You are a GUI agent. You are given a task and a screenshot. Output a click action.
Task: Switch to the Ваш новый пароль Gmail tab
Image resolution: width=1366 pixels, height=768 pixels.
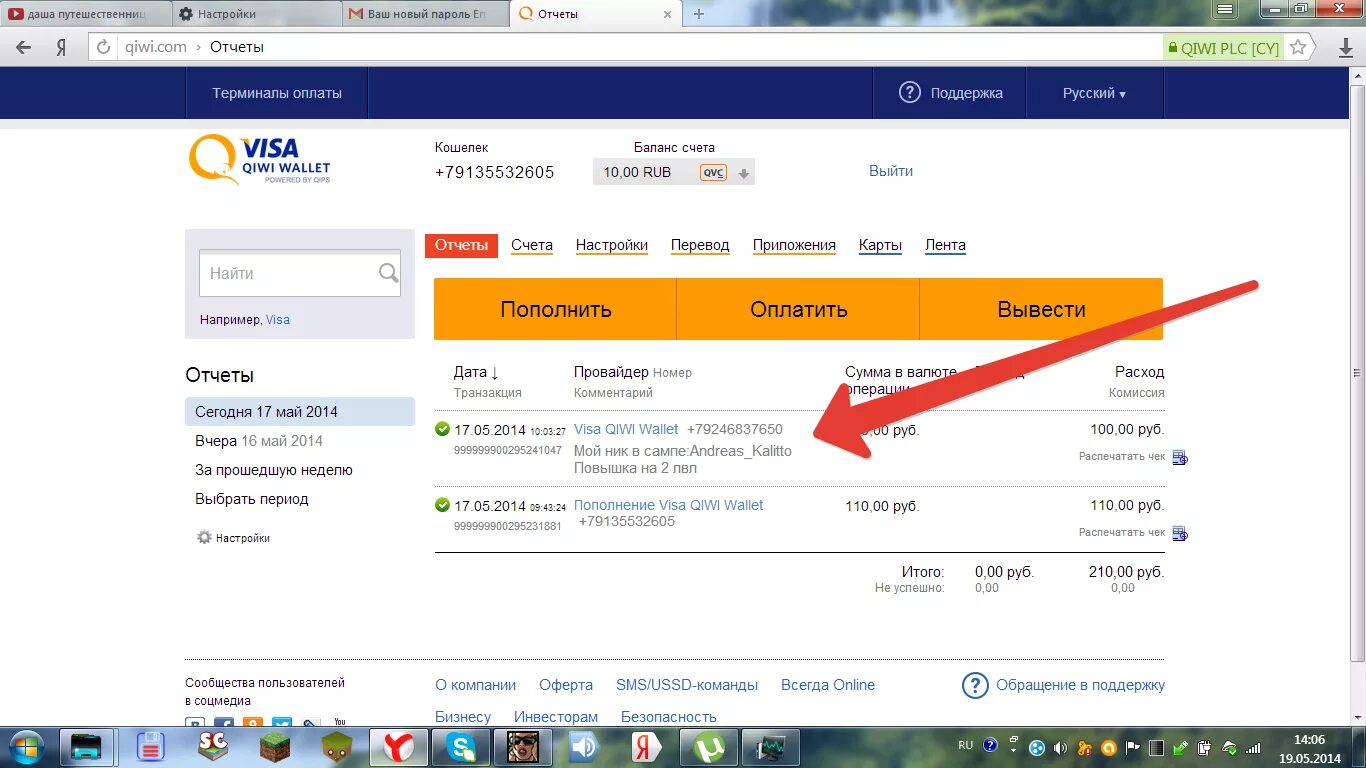(424, 14)
